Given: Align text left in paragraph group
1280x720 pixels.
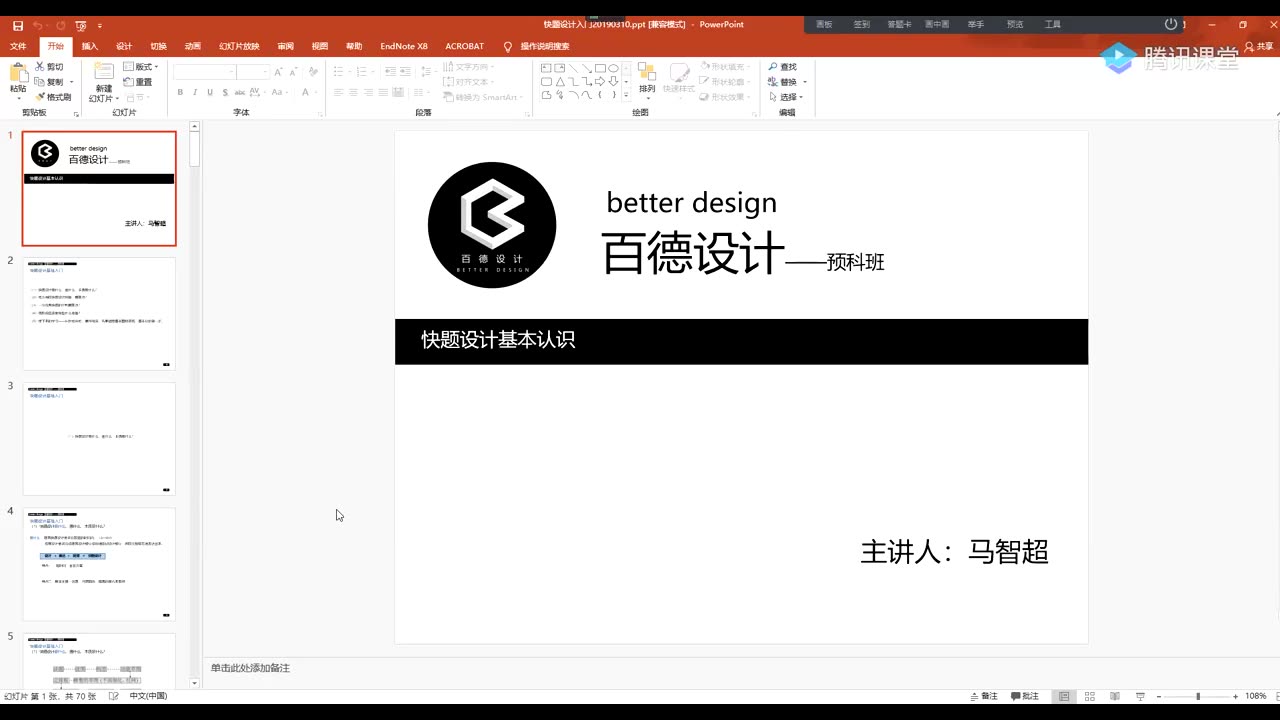Looking at the screenshot, I should pos(338,93).
